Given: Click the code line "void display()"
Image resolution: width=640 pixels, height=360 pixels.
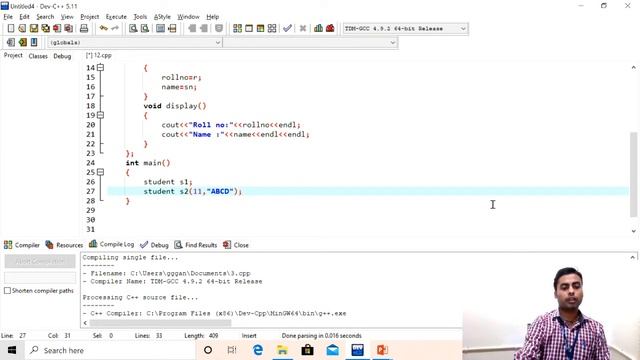Looking at the screenshot, I should 175,106.
